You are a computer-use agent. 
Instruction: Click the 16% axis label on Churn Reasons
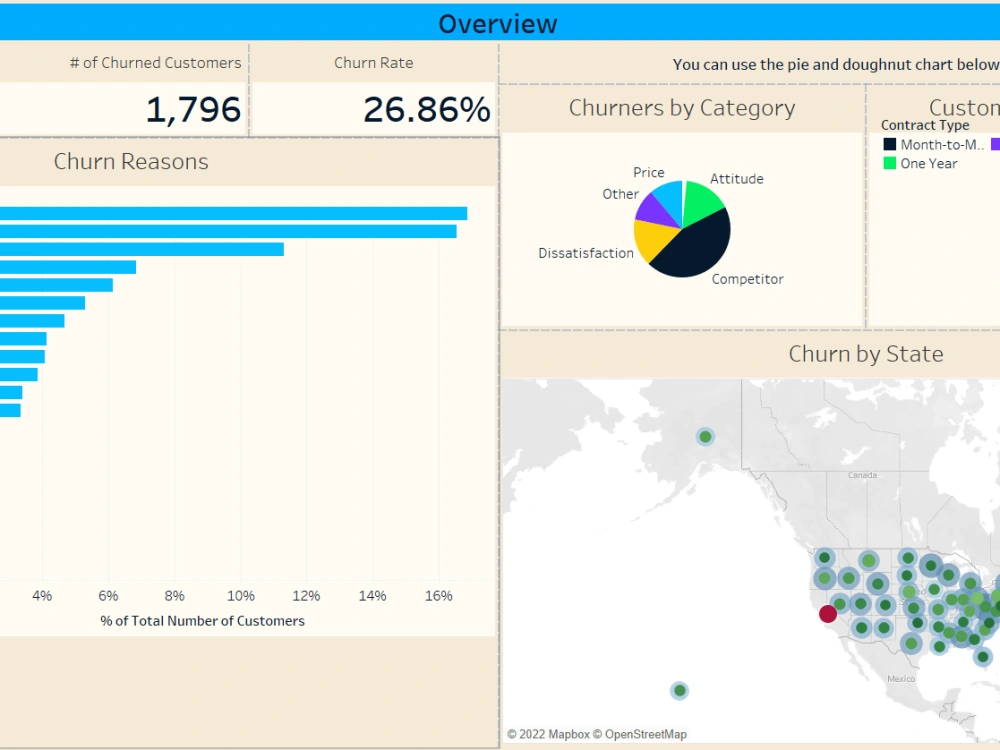tap(439, 595)
